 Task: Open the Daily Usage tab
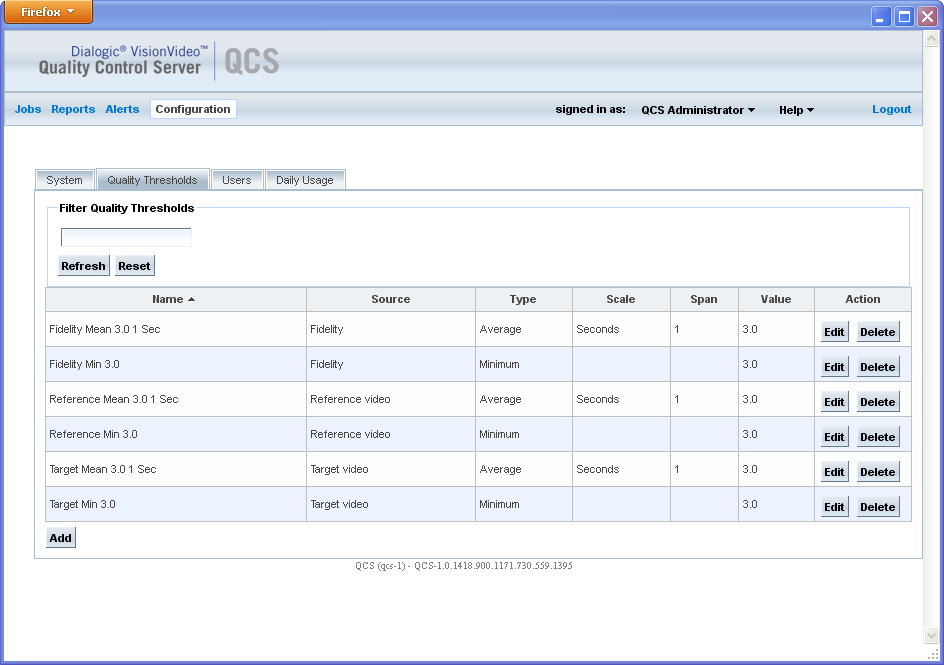click(x=305, y=179)
